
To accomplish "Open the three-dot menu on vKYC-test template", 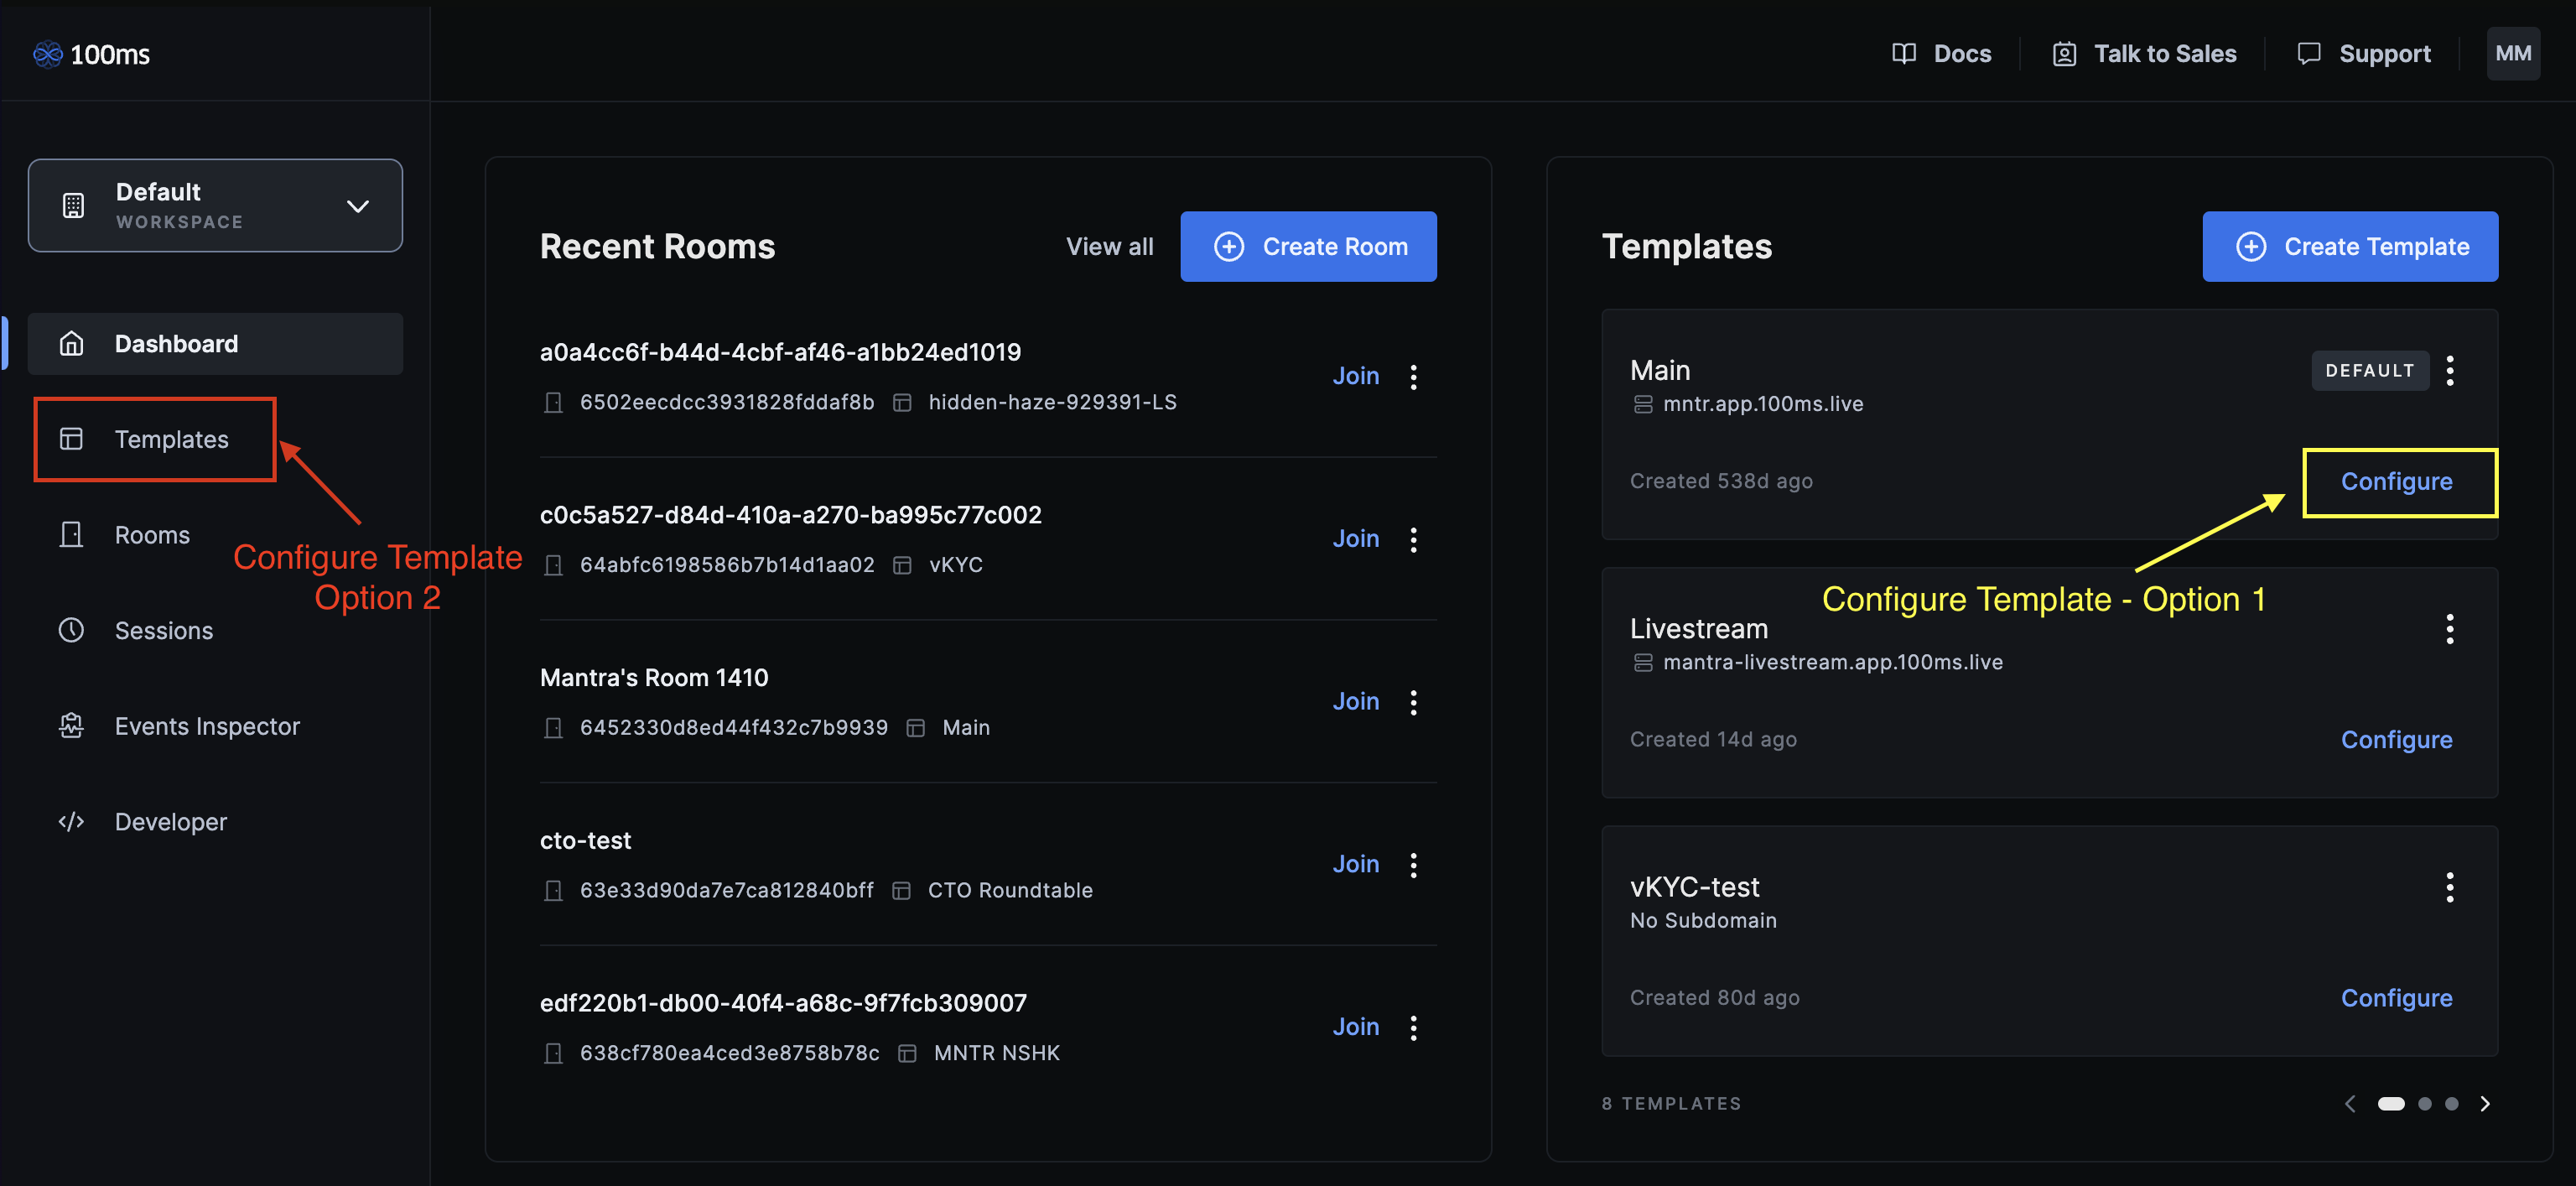I will 2450,887.
